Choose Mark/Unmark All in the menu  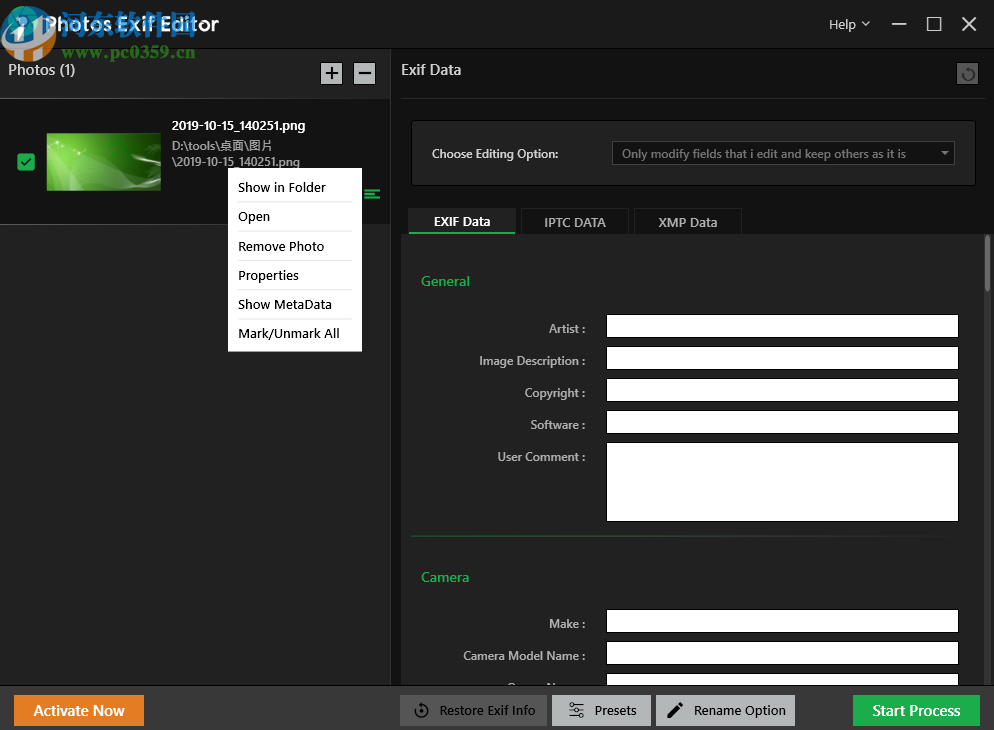[x=286, y=333]
